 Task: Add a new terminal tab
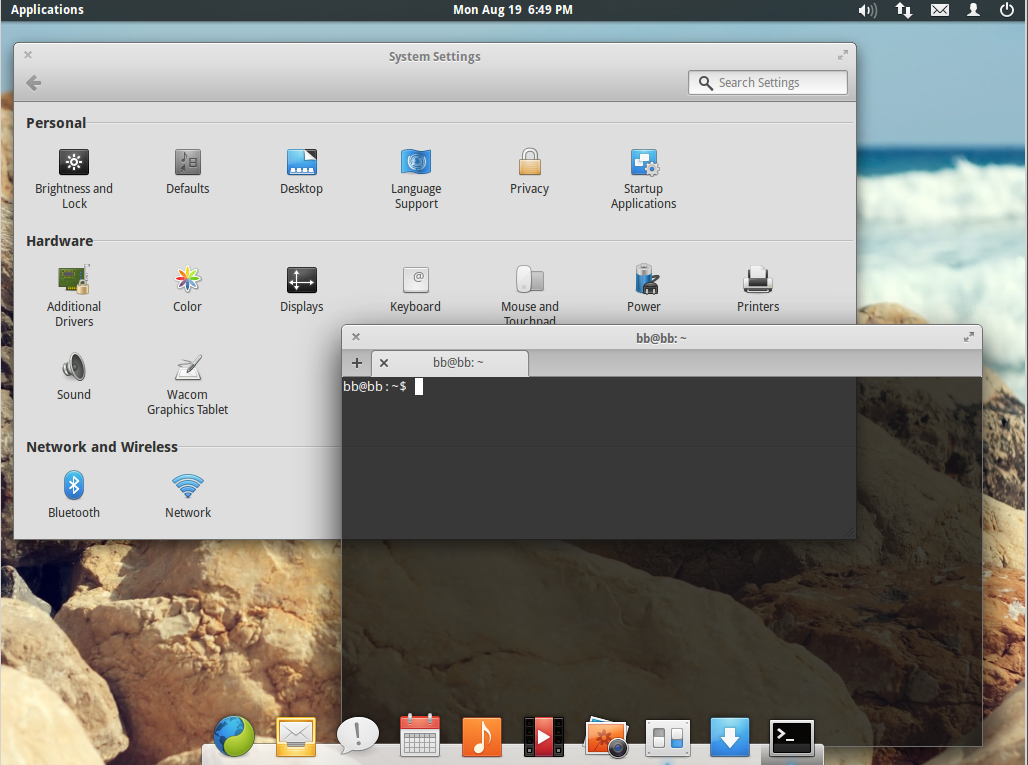click(357, 363)
